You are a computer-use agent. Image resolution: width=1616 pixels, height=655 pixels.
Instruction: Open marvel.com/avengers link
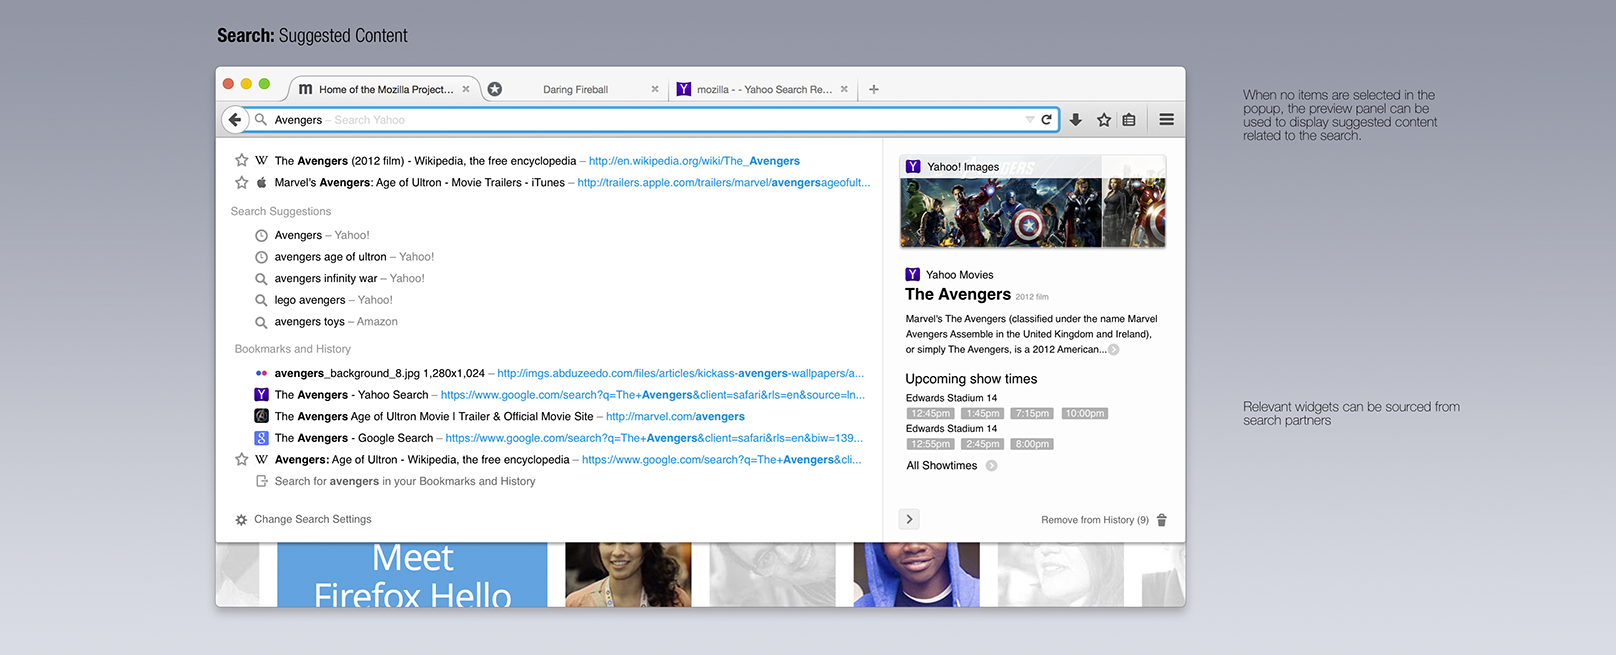point(675,417)
